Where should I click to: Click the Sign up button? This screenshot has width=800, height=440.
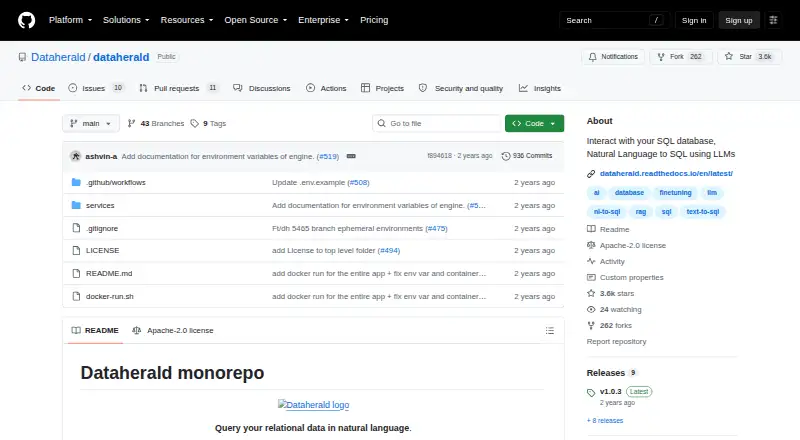[x=739, y=20]
